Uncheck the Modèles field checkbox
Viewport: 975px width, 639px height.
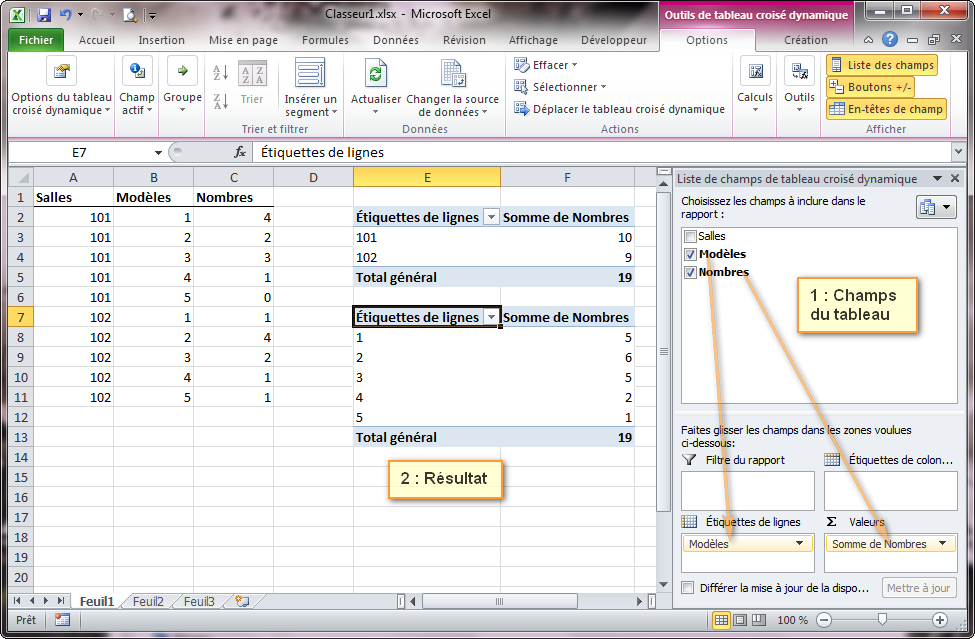[690, 255]
